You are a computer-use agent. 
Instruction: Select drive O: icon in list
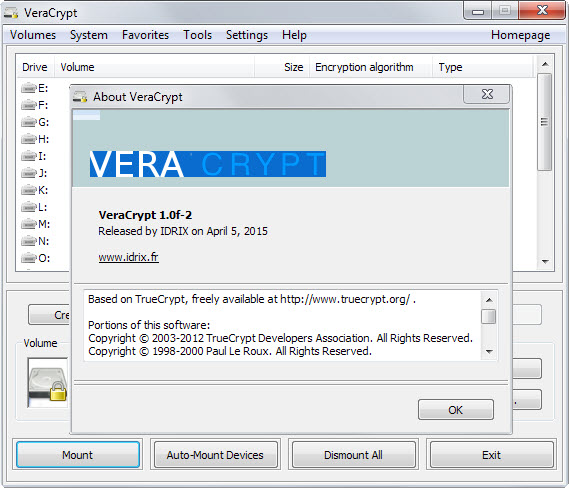(28, 258)
